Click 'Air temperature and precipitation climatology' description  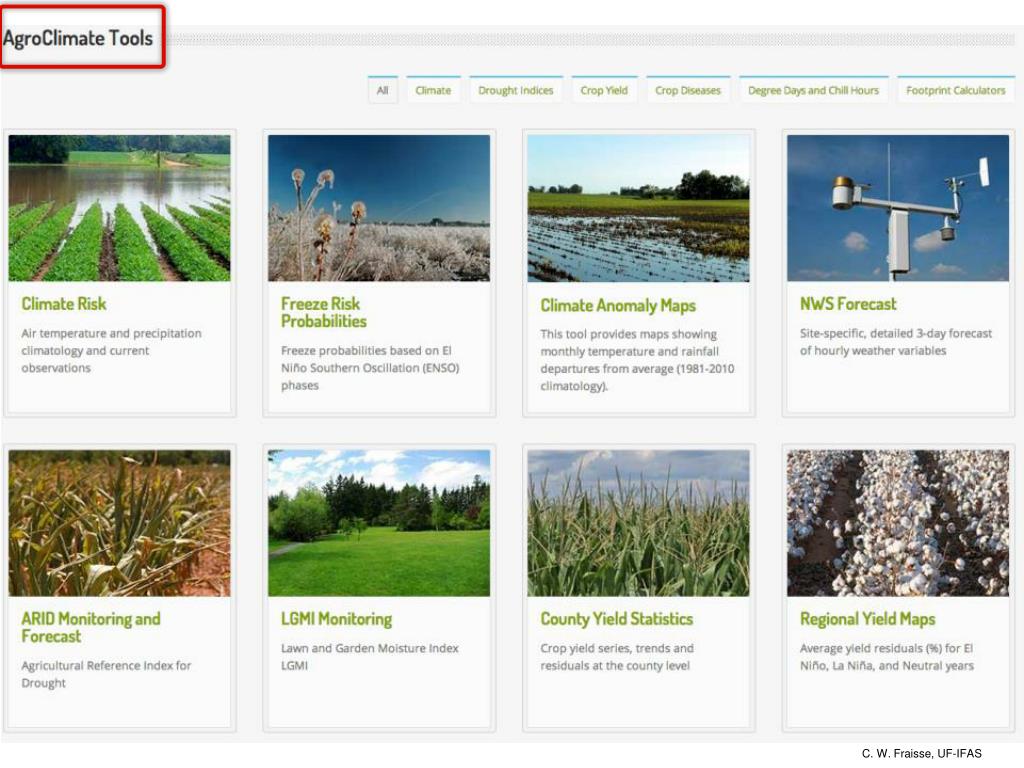(x=112, y=350)
